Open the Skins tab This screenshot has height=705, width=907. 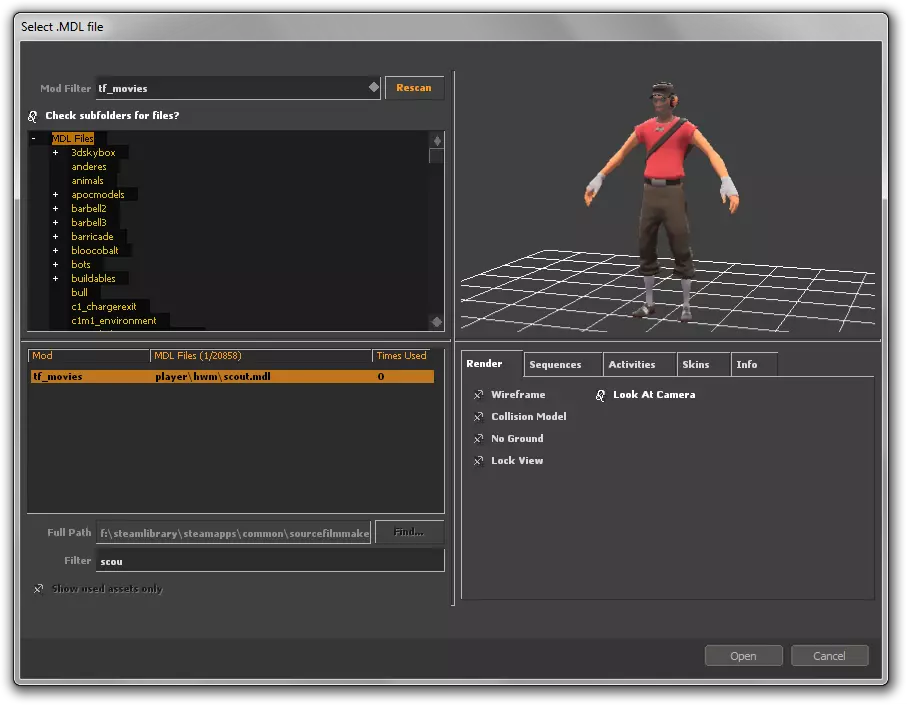[x=695, y=365]
